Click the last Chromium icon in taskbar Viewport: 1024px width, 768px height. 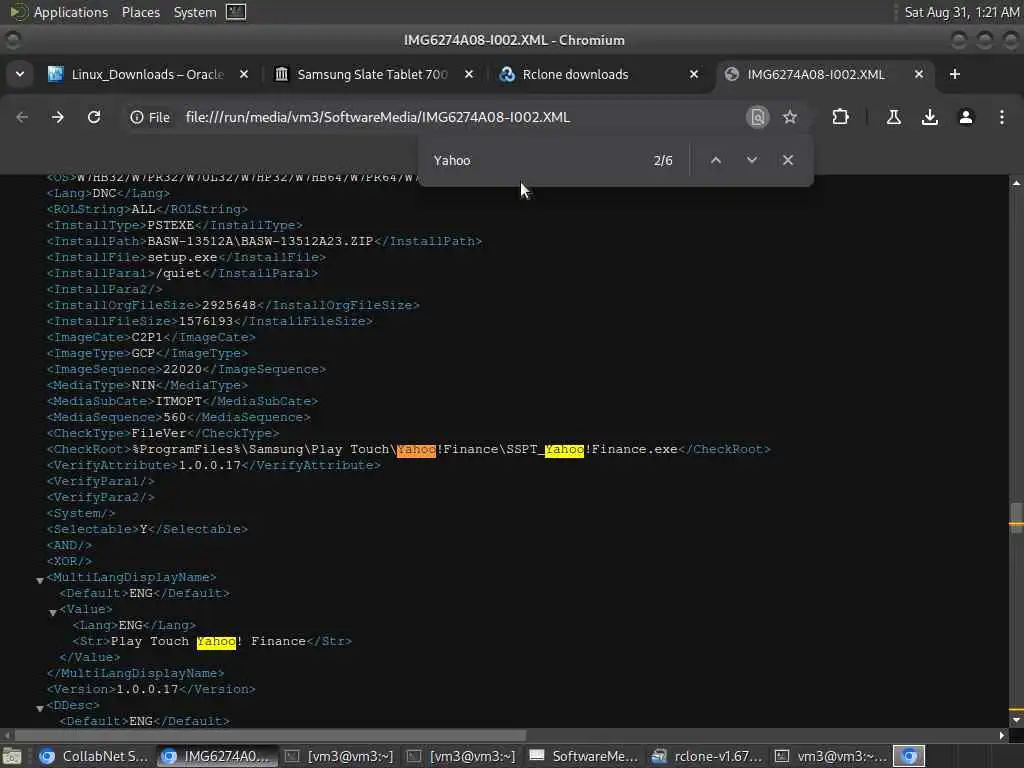(909, 756)
